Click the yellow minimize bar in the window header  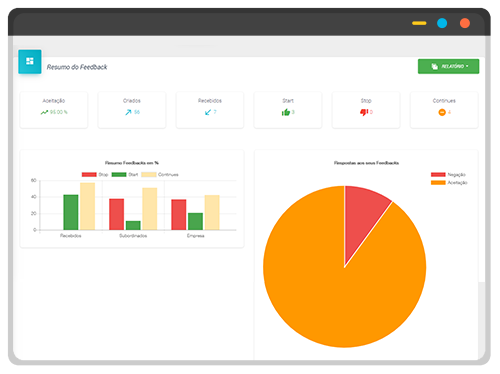point(419,23)
